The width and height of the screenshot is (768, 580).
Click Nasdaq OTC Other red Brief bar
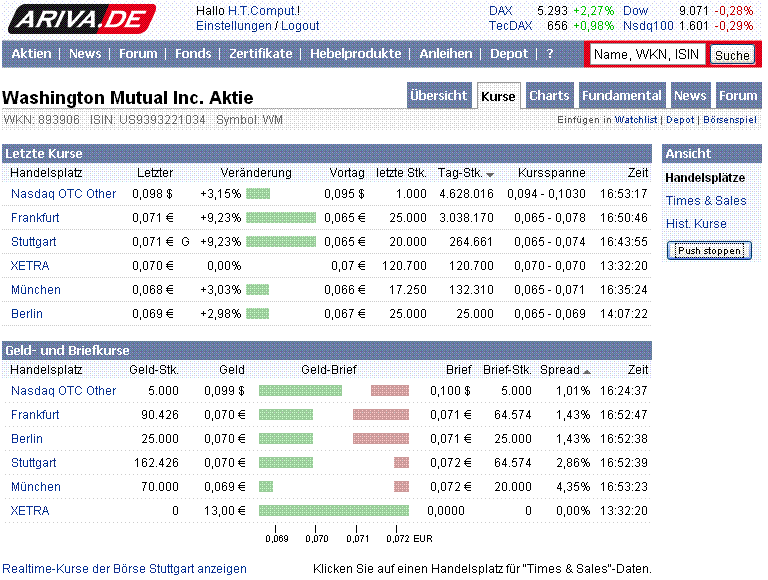(390, 390)
